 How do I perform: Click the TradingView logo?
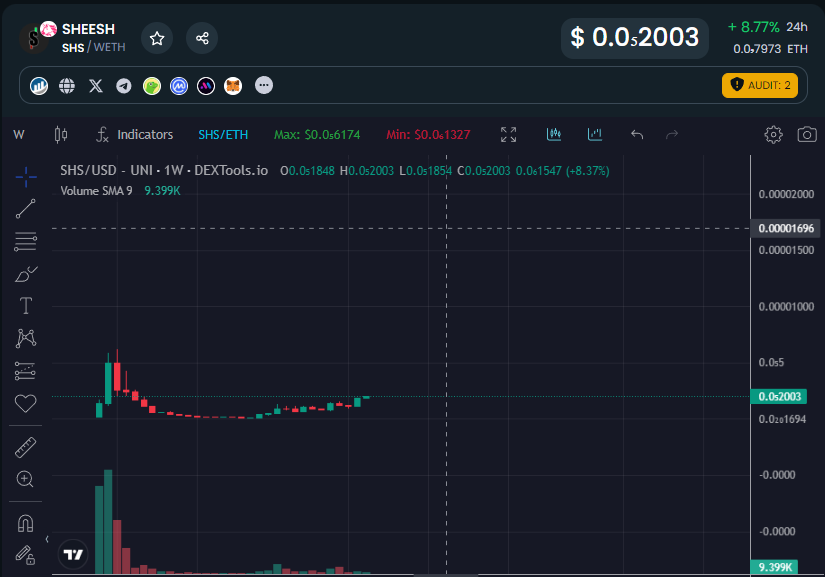[x=73, y=554]
